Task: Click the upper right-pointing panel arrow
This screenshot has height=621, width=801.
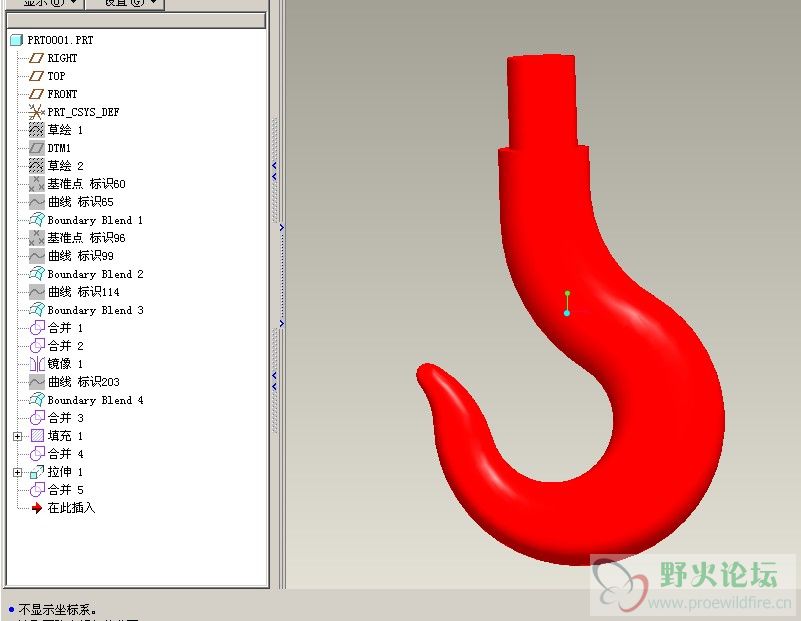Action: 281,227
